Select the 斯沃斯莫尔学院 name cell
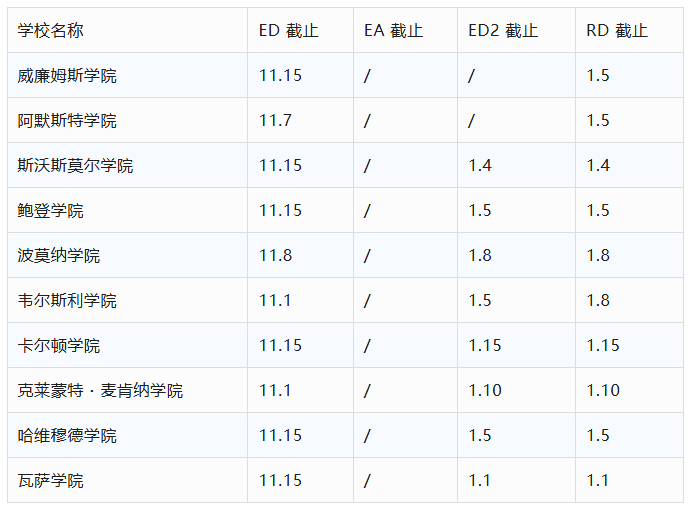Image resolution: width=693 pixels, height=508 pixels. (x=75, y=166)
